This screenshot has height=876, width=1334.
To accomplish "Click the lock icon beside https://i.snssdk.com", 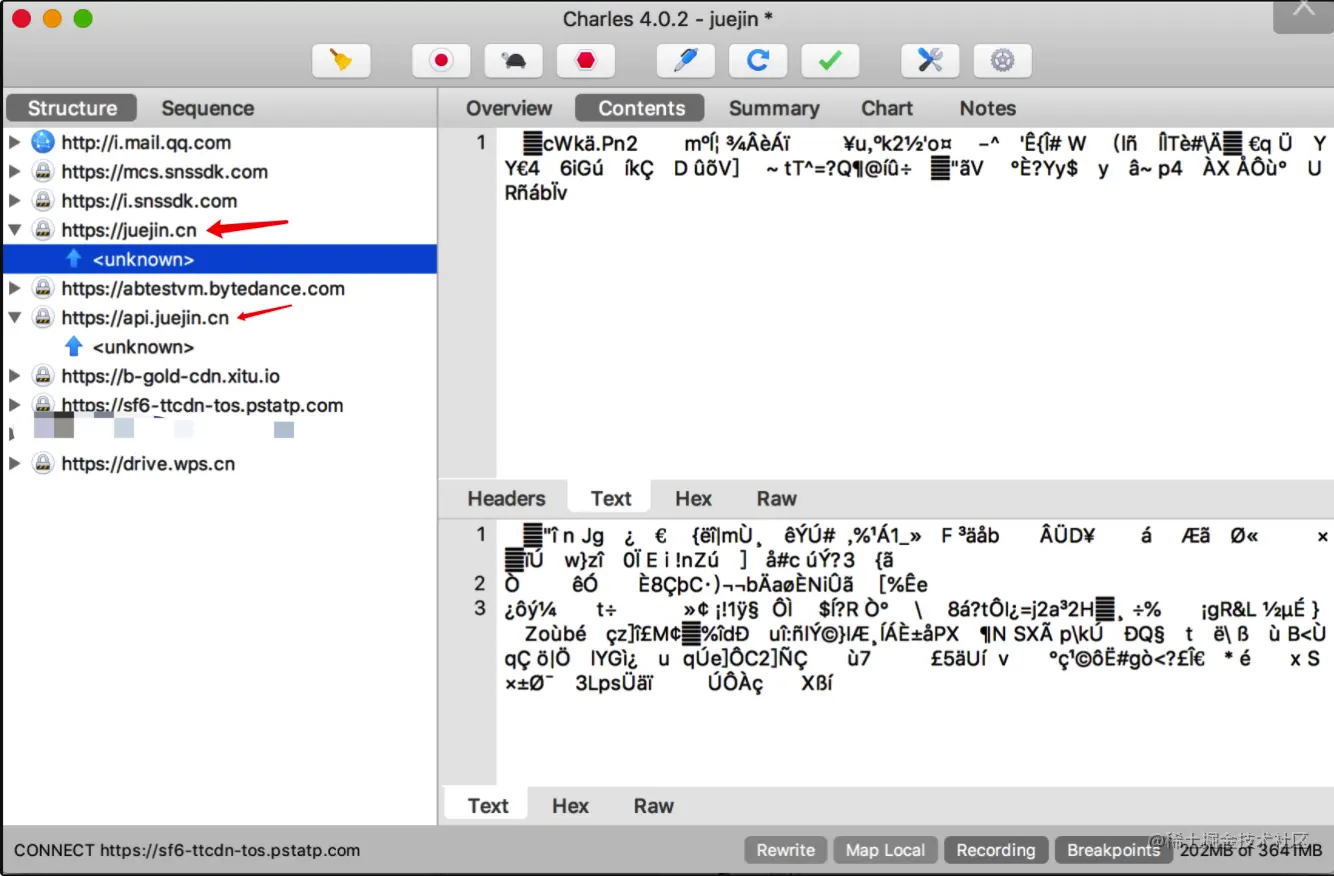I will [x=42, y=200].
